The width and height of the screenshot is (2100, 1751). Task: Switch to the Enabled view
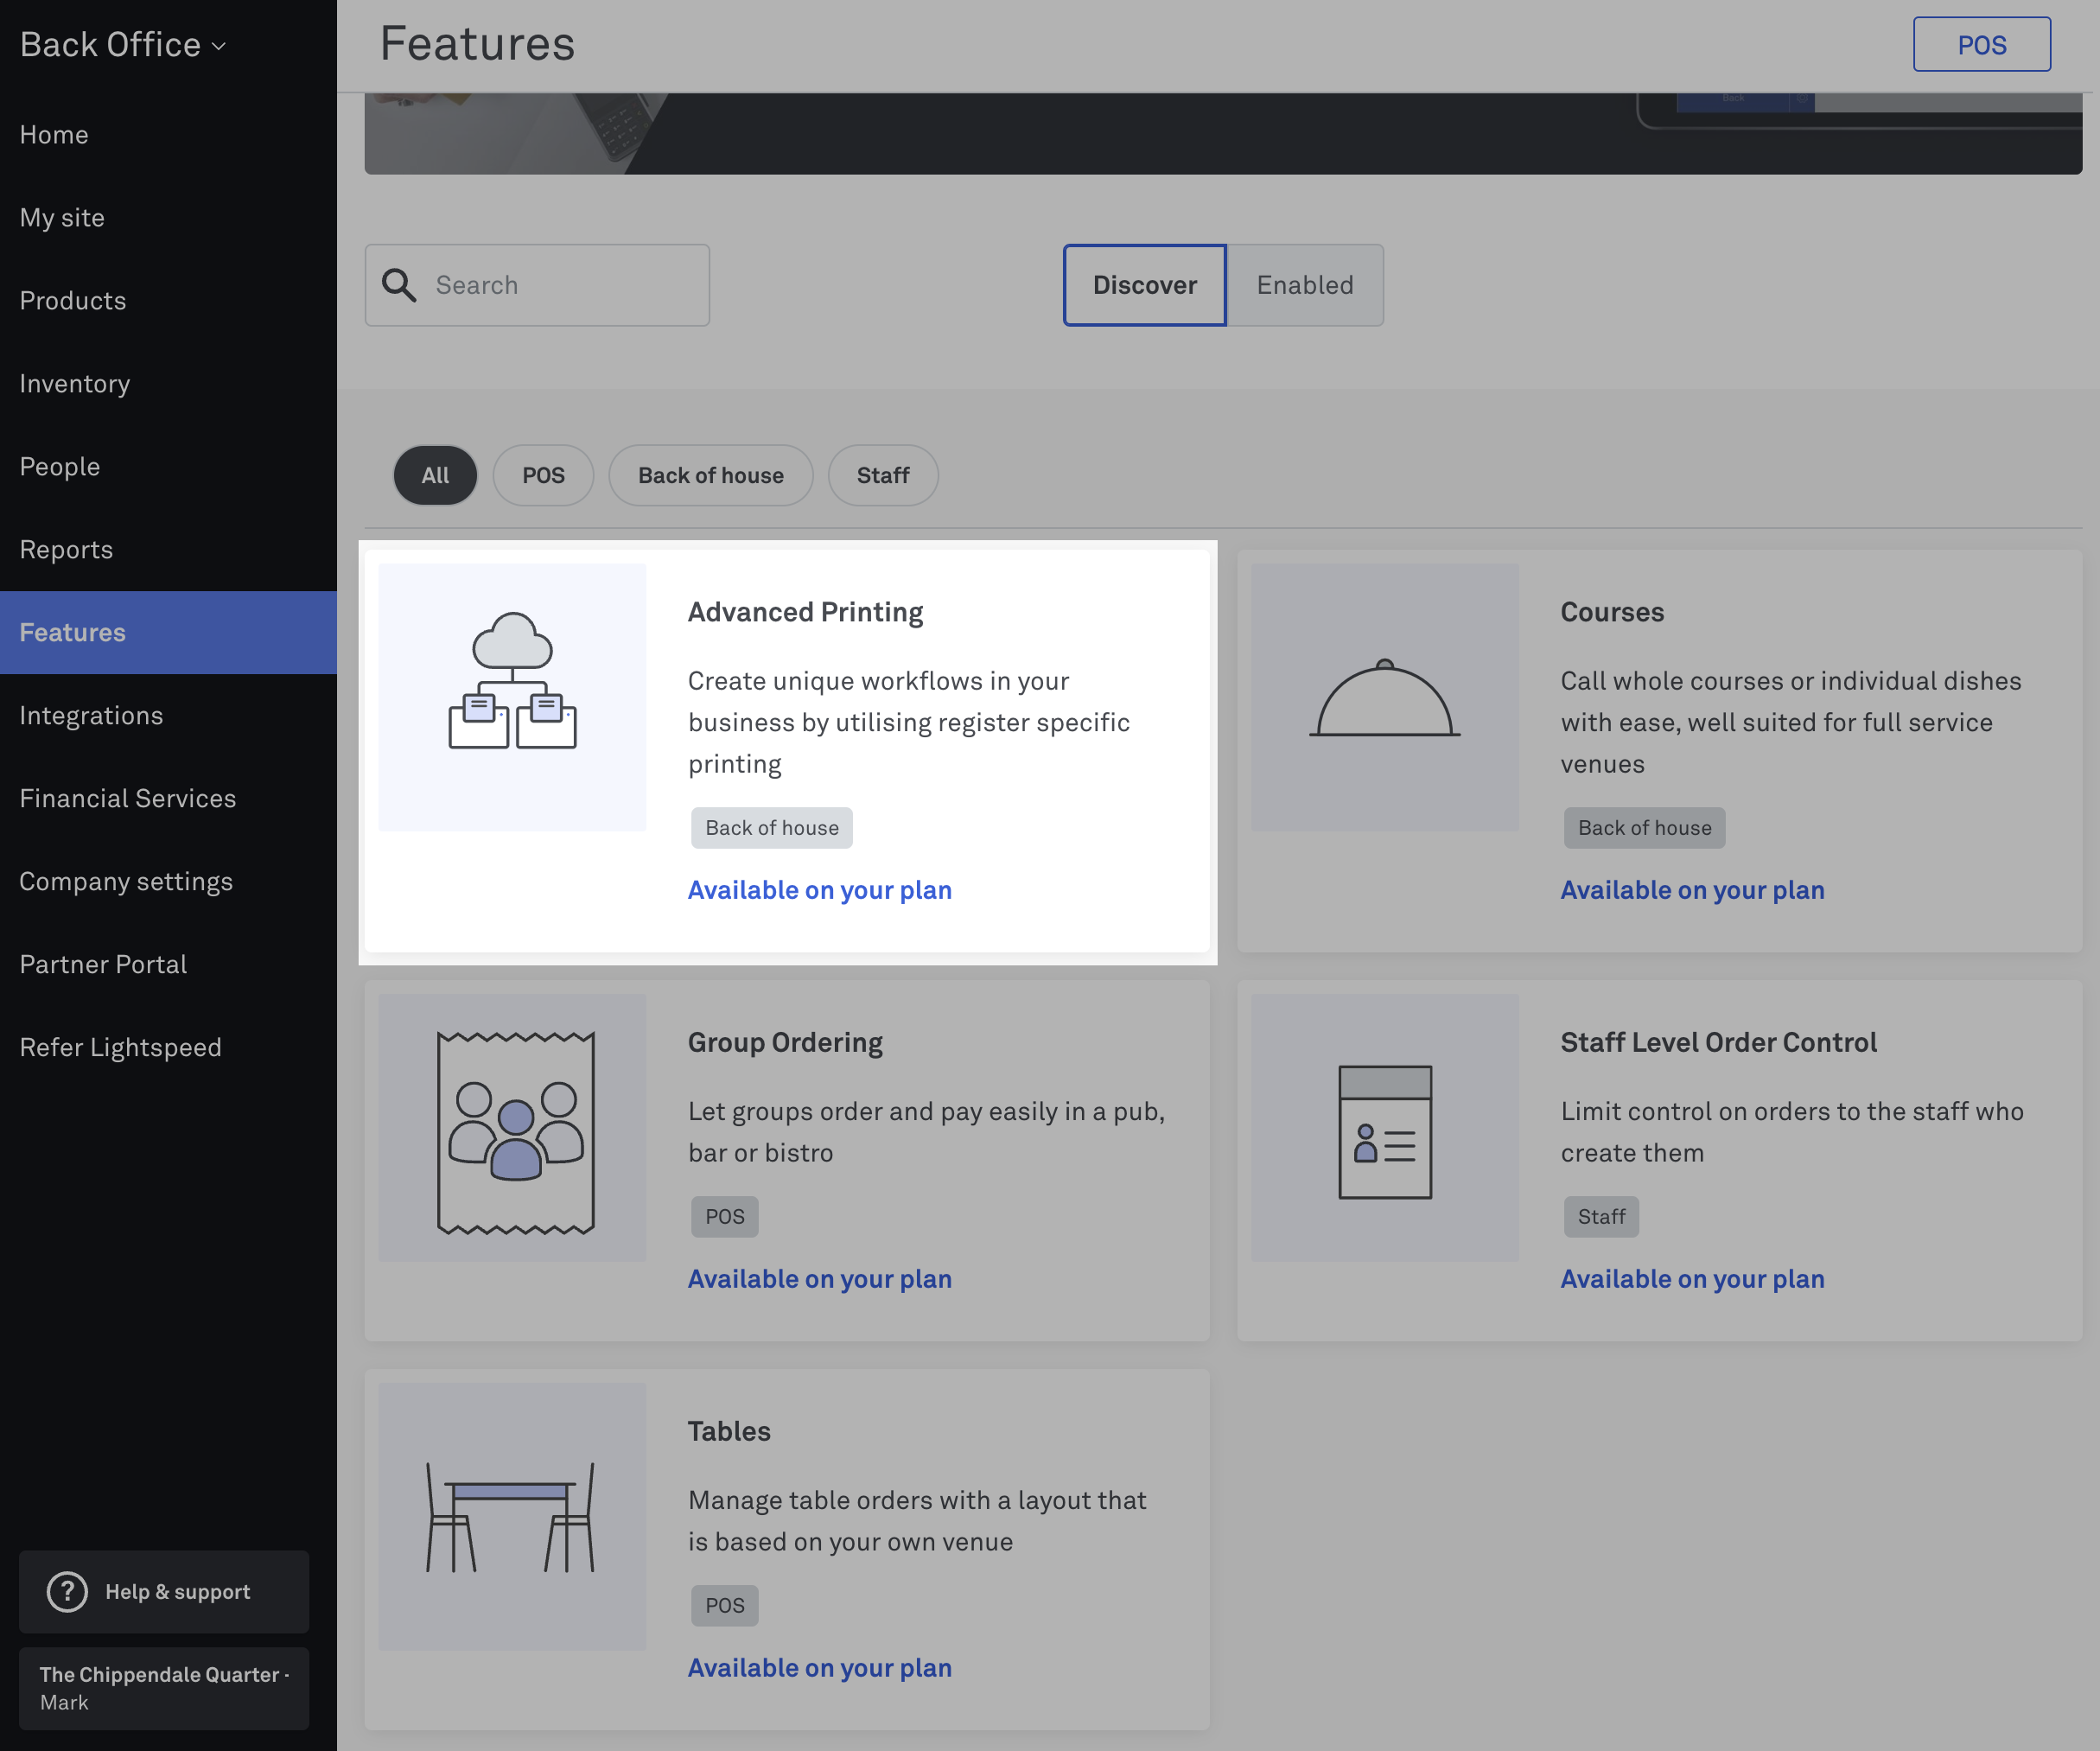pos(1304,285)
